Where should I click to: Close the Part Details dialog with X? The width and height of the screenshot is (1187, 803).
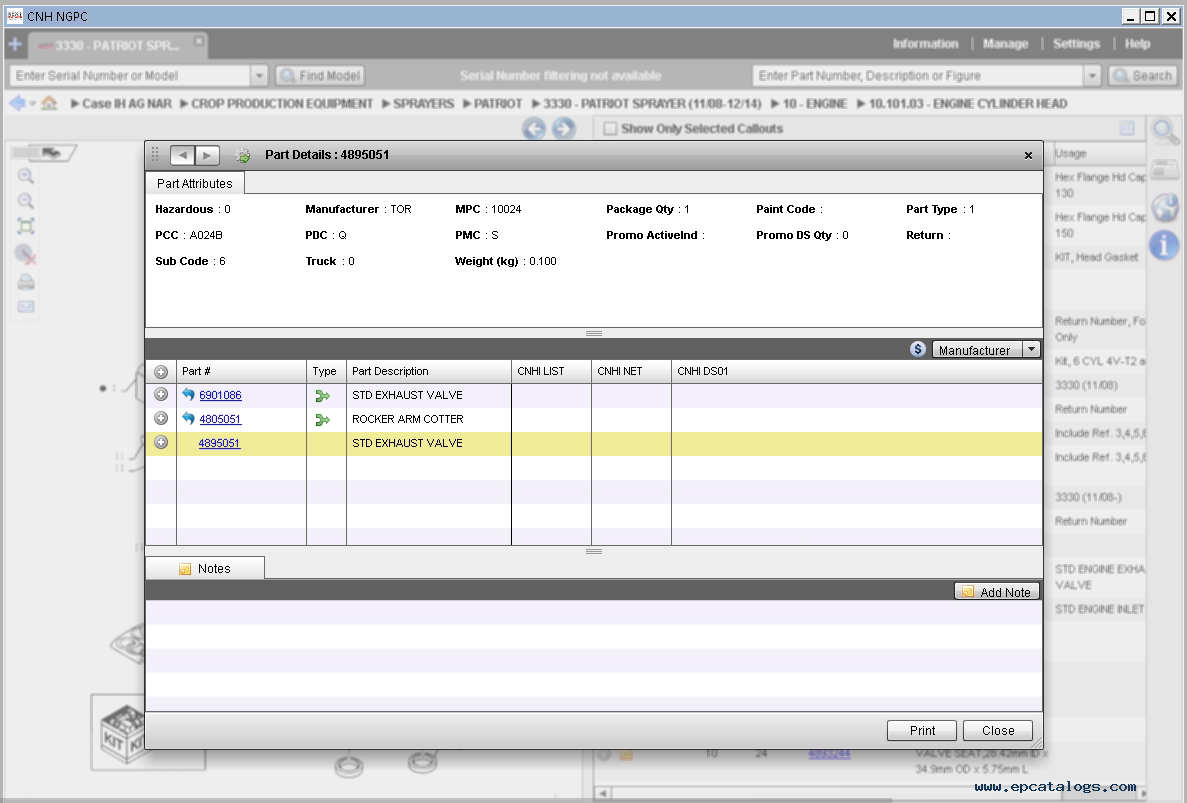pos(1028,155)
